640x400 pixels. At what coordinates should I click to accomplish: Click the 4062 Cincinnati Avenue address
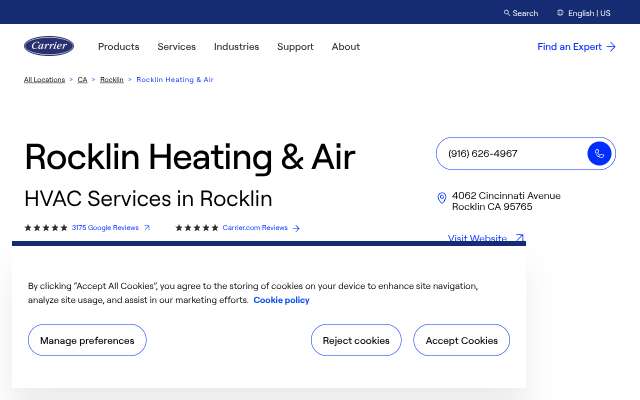point(506,201)
